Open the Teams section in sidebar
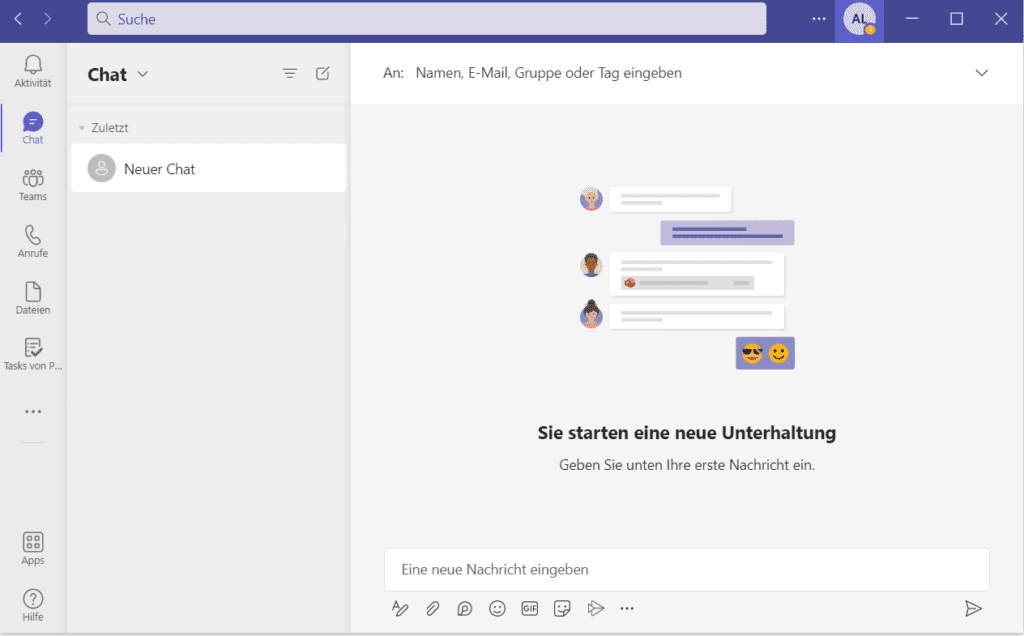 coord(33,184)
